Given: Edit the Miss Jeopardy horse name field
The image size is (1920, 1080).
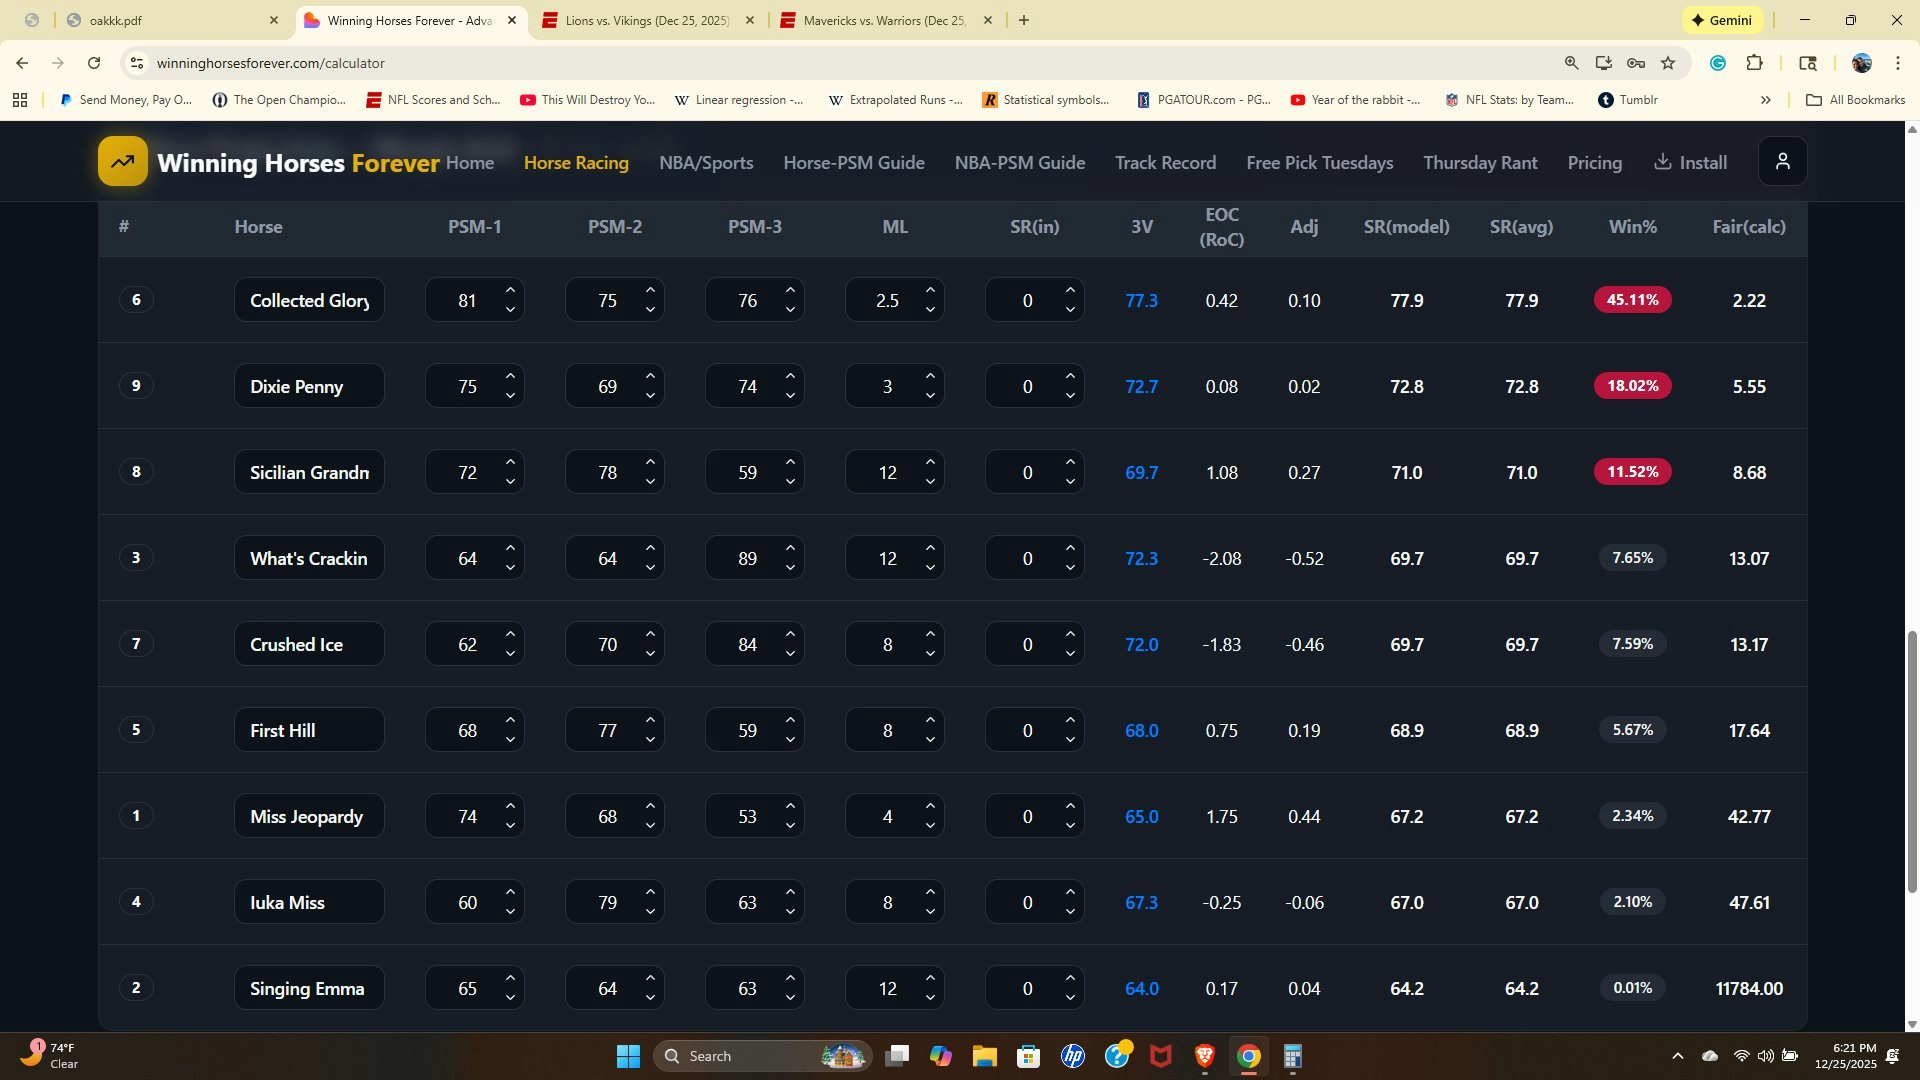Looking at the screenshot, I should [x=308, y=817].
